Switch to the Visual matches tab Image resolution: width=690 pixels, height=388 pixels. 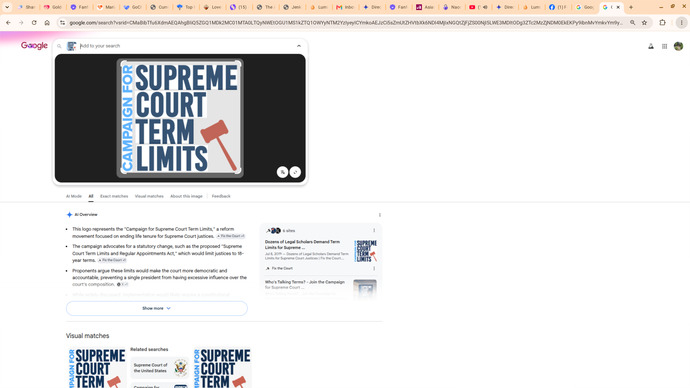click(x=149, y=196)
